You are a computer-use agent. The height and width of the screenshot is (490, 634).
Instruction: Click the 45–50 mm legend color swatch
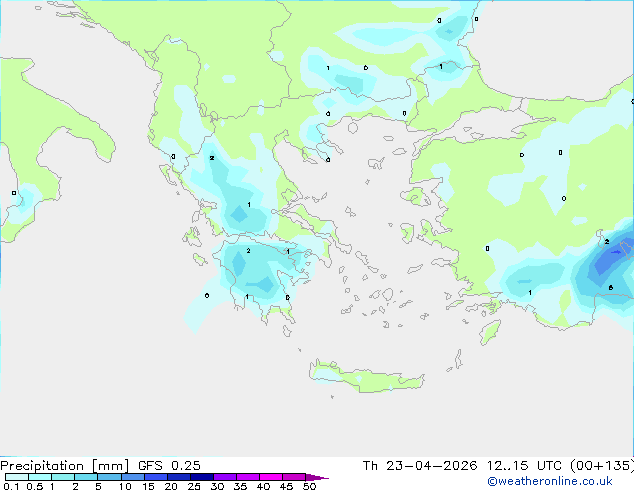click(x=294, y=477)
